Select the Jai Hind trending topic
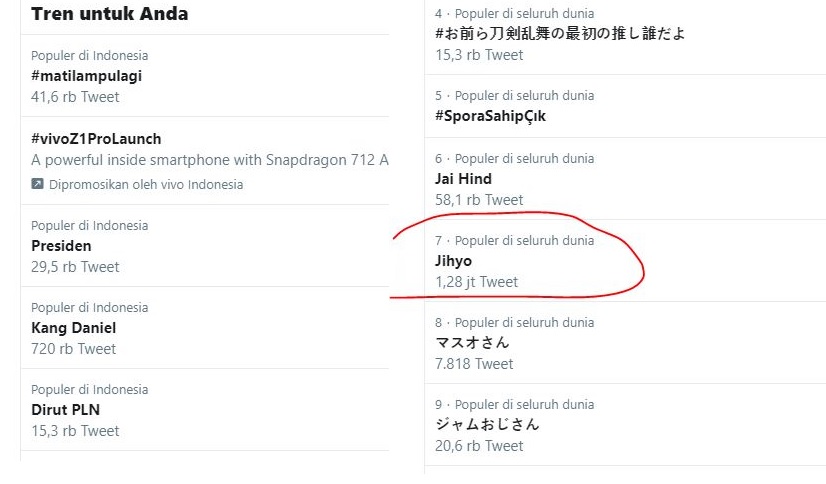Viewport: 826px width, 484px height. pyautogui.click(x=463, y=179)
